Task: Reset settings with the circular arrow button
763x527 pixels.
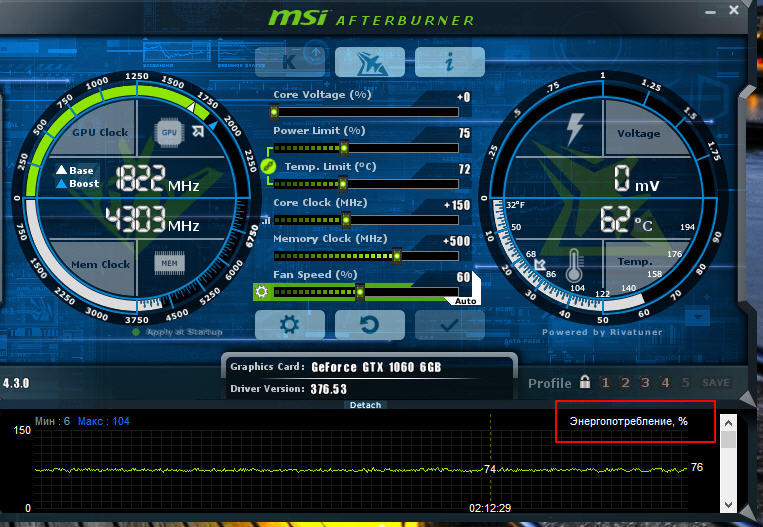Action: [x=370, y=325]
